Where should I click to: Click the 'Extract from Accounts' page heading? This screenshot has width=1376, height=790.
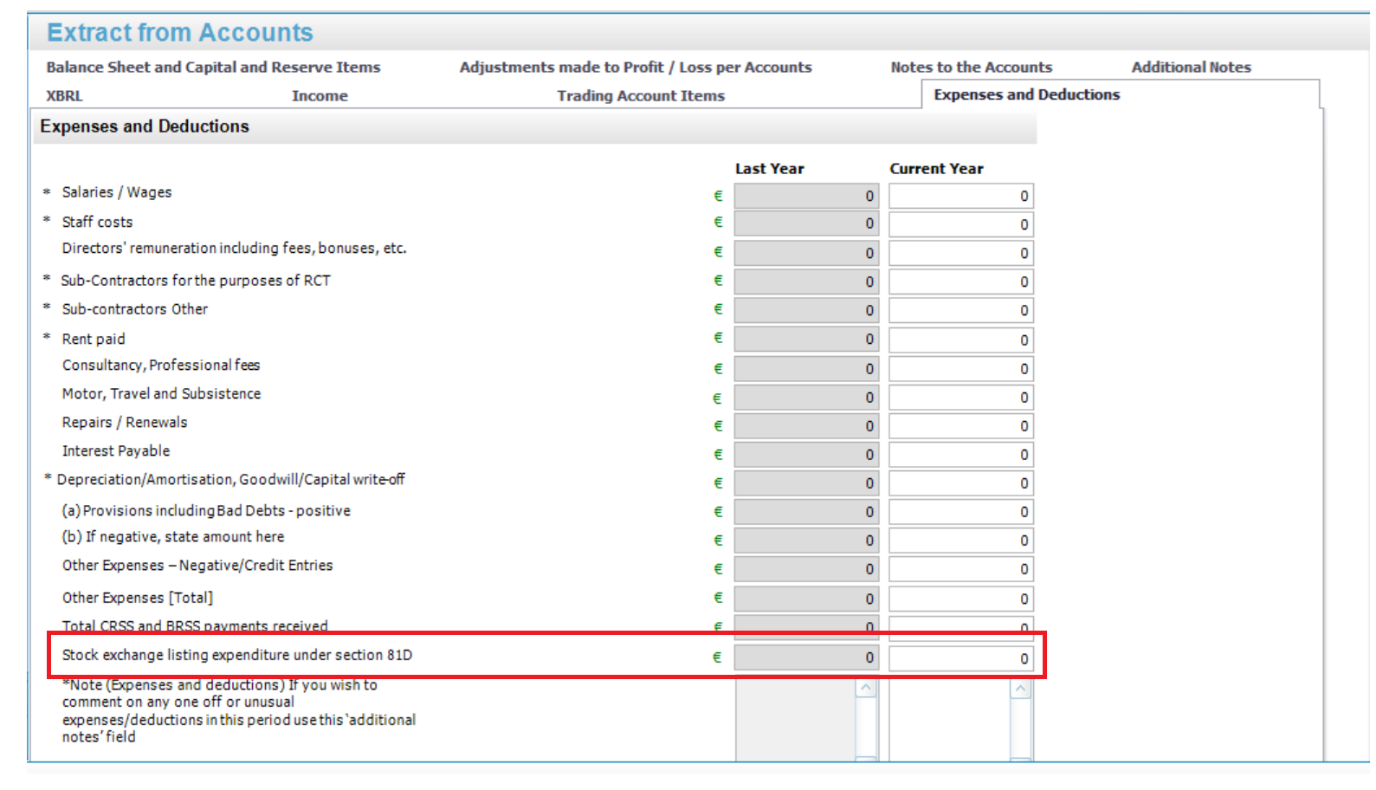point(180,32)
